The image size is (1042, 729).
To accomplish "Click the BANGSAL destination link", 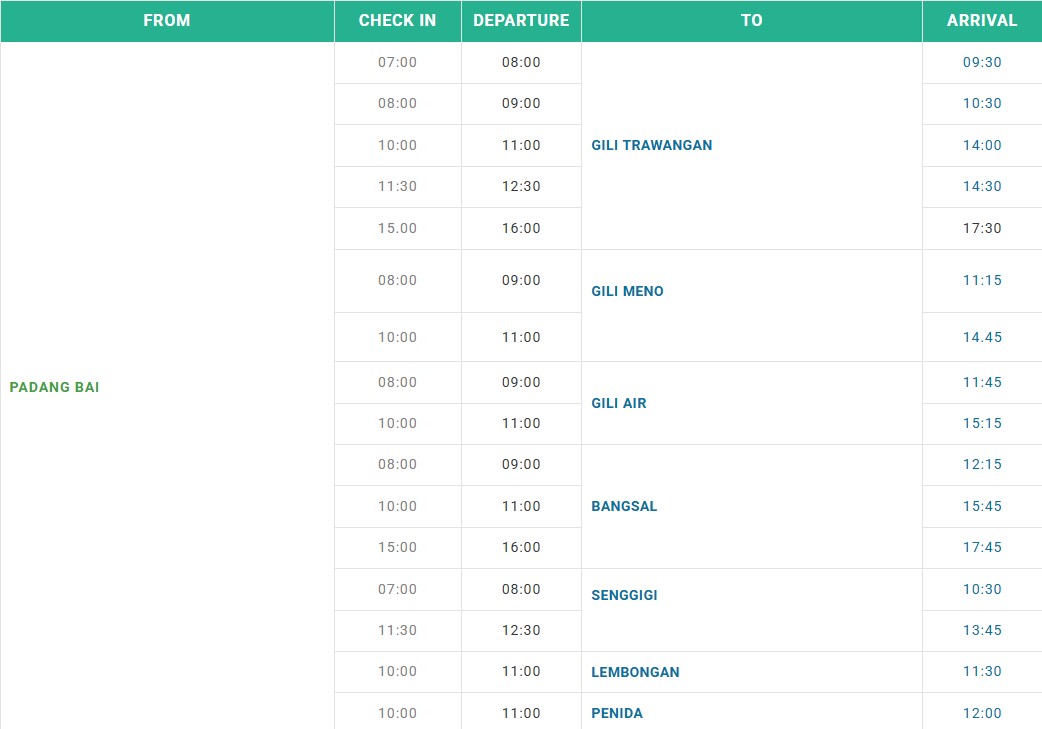I will click(624, 506).
